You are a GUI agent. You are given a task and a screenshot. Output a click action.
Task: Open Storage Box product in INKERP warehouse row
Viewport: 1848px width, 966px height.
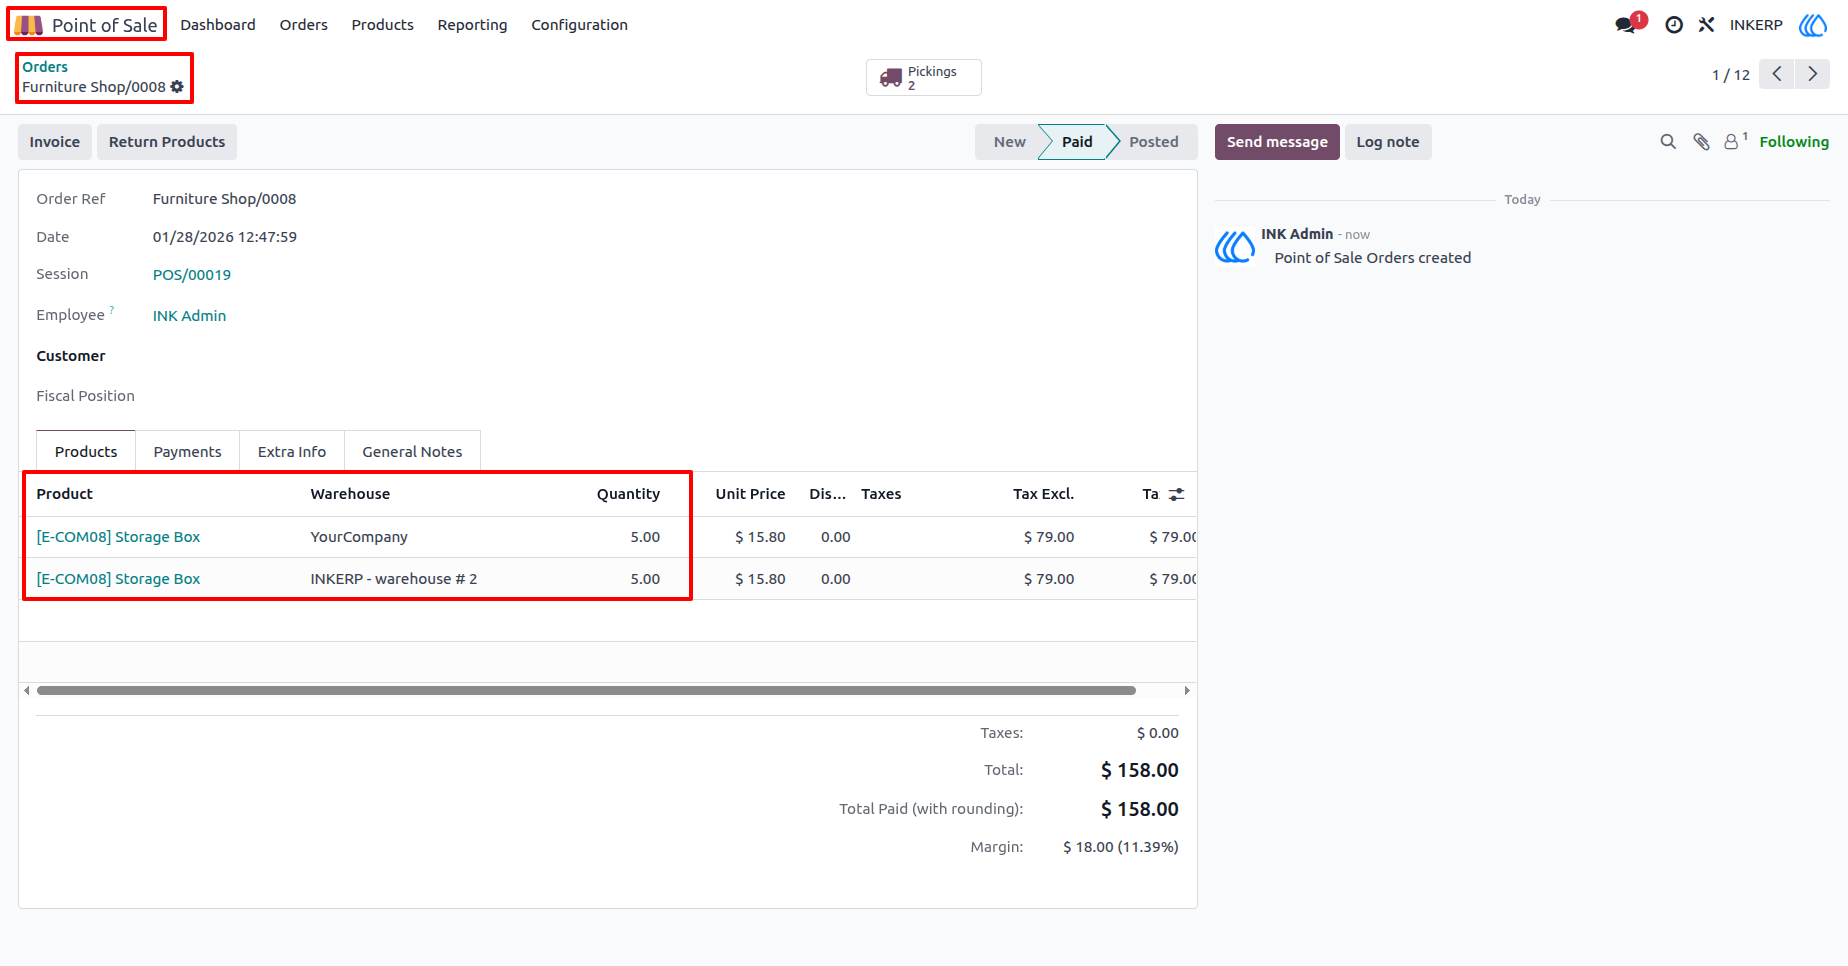(x=118, y=579)
